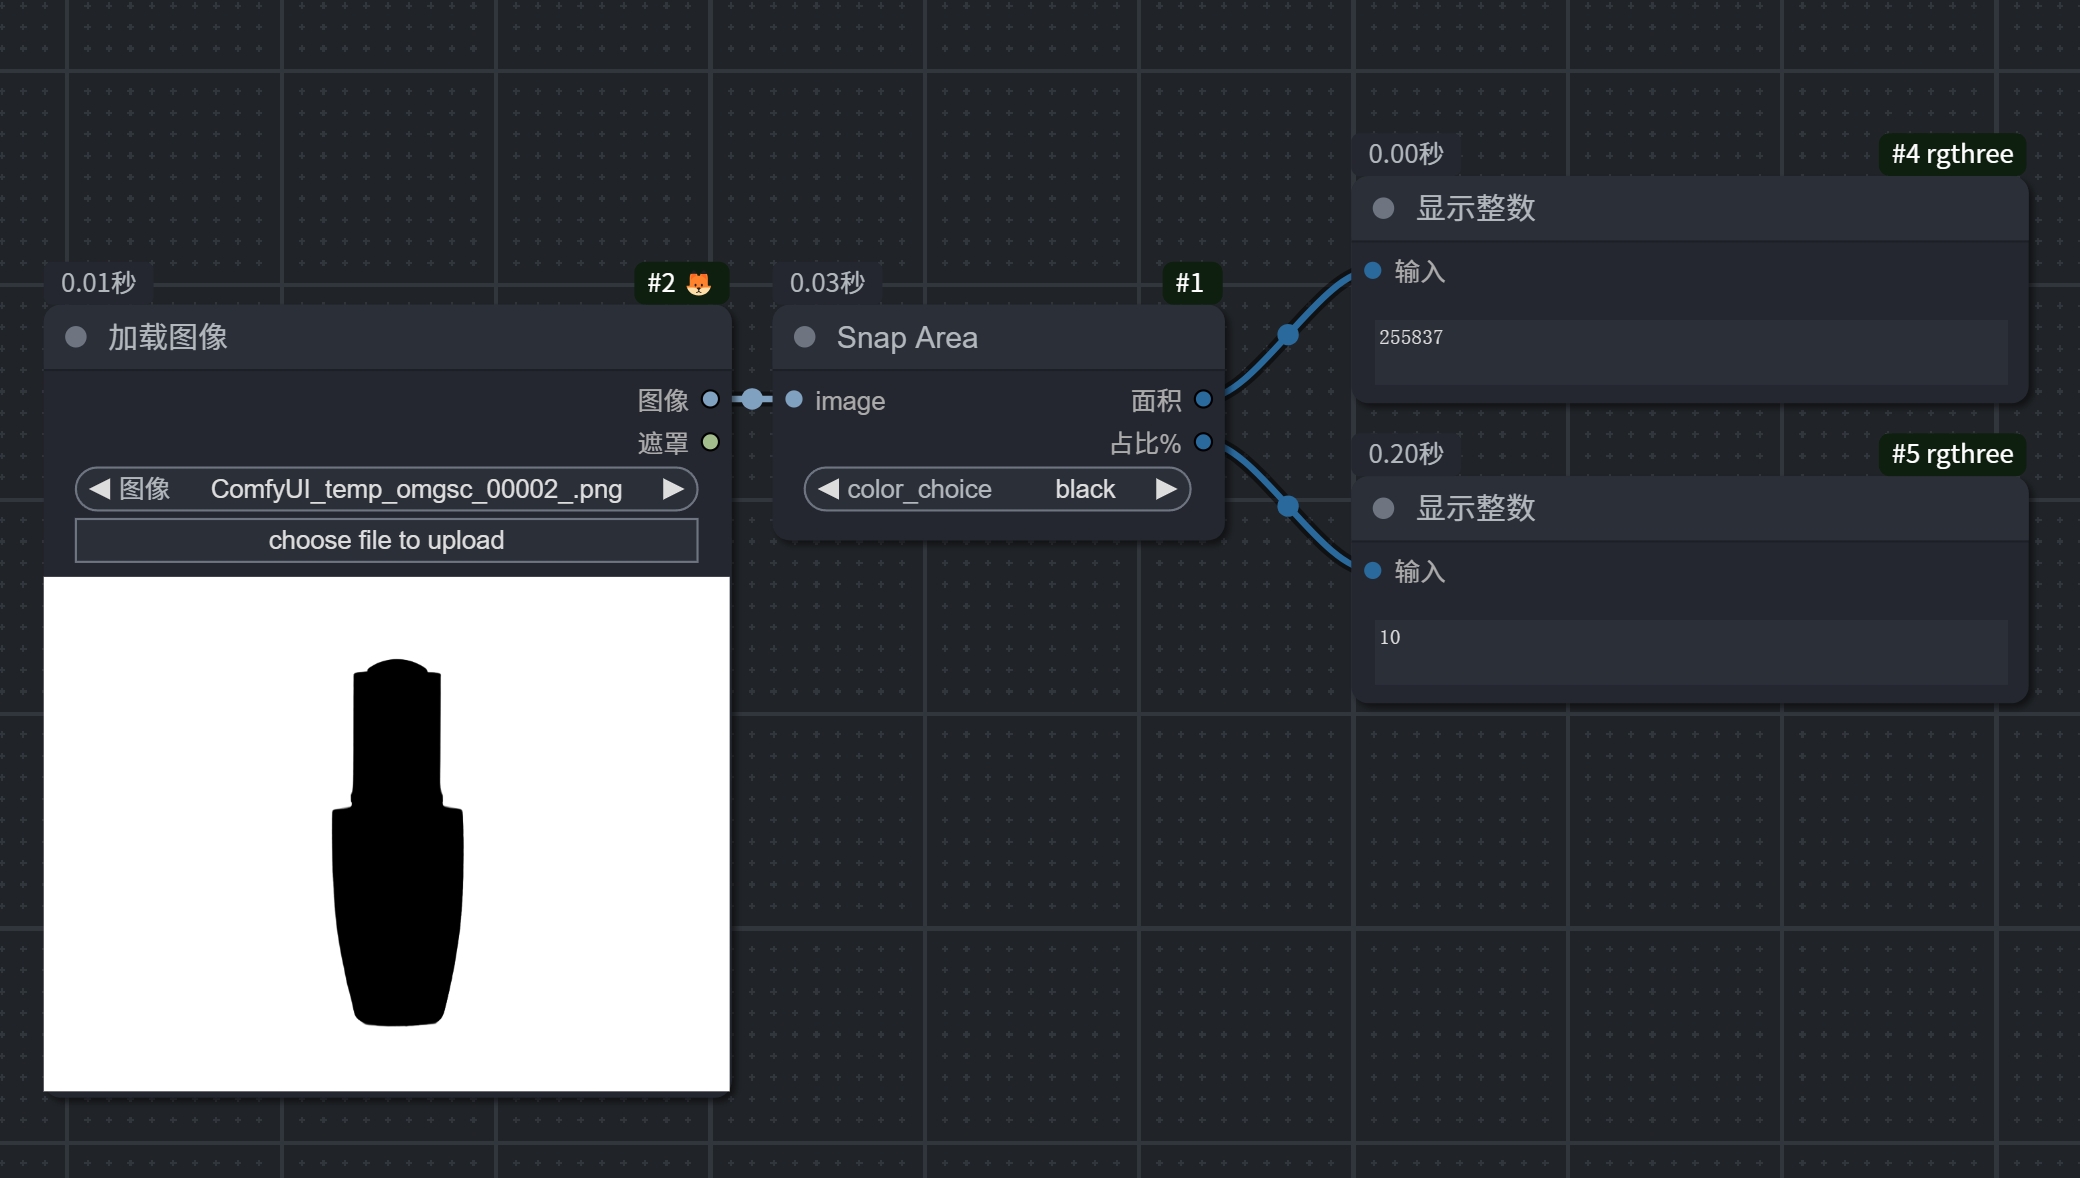Click the value 10 output text field

(1691, 652)
